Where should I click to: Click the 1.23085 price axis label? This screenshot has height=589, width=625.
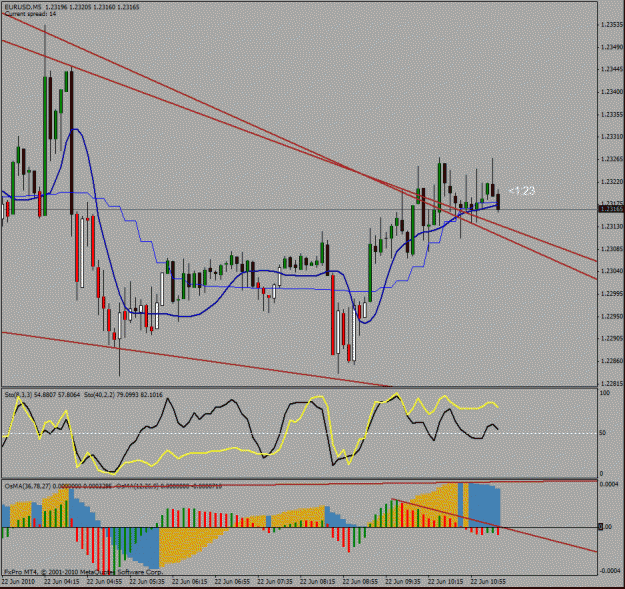point(612,249)
